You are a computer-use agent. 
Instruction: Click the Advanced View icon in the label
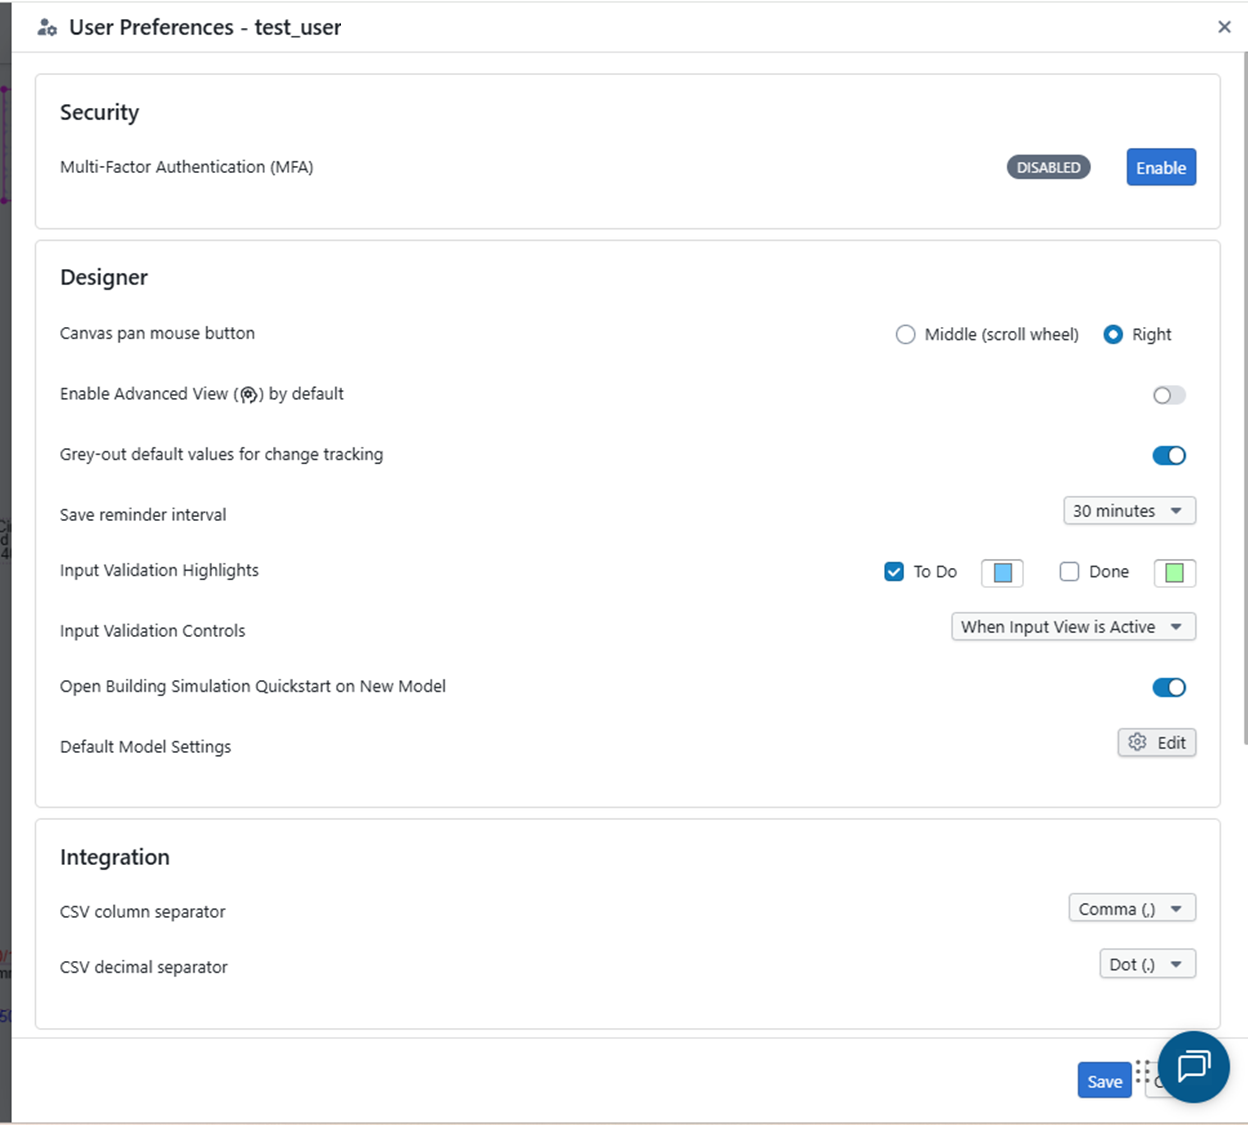pyautogui.click(x=249, y=395)
